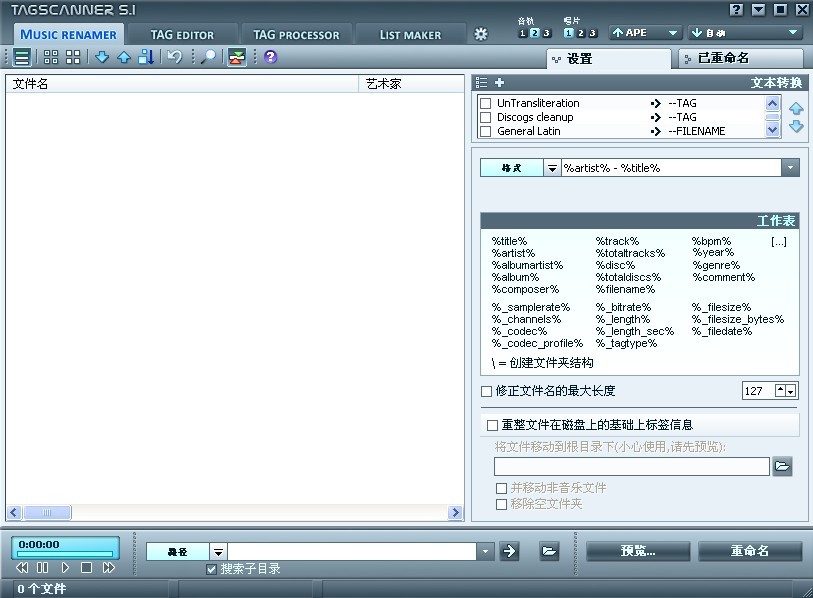Move transform down with blue down arrow

pyautogui.click(x=796, y=127)
